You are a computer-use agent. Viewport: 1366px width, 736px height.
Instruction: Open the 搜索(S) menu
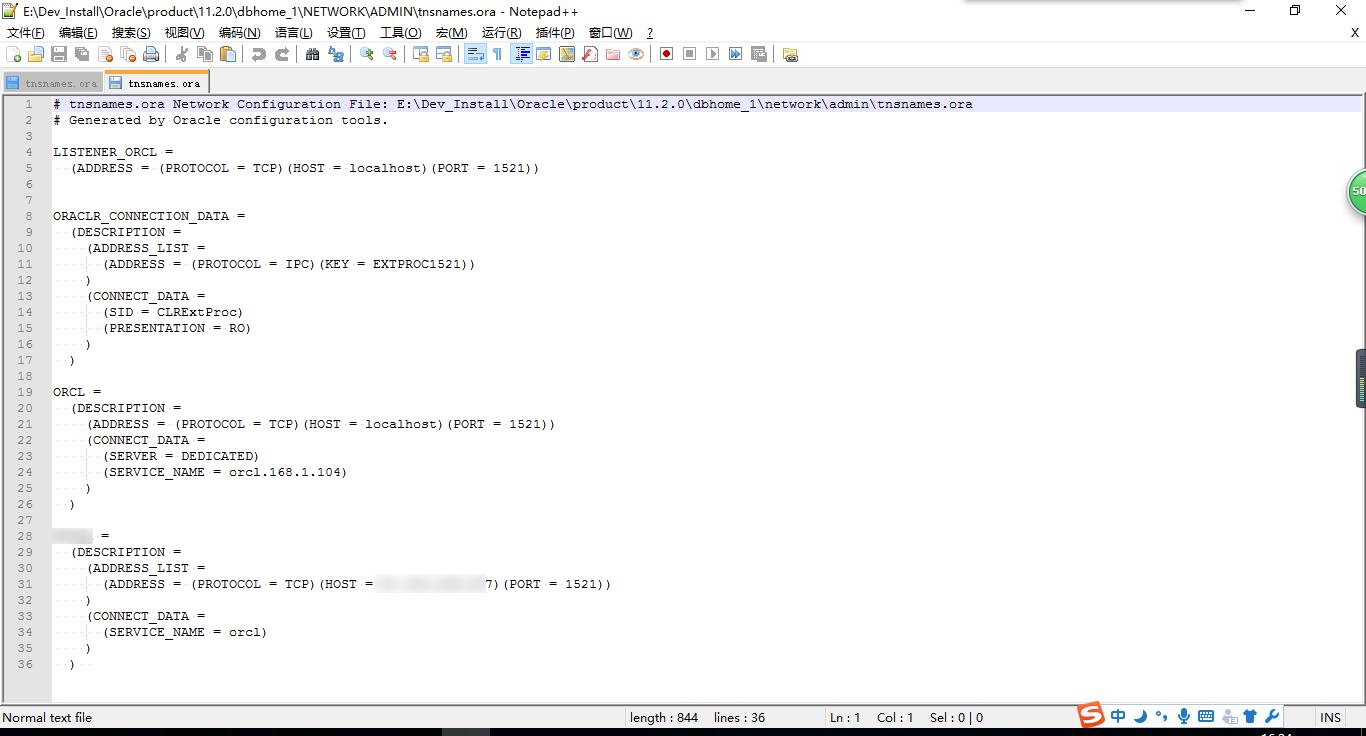131,33
